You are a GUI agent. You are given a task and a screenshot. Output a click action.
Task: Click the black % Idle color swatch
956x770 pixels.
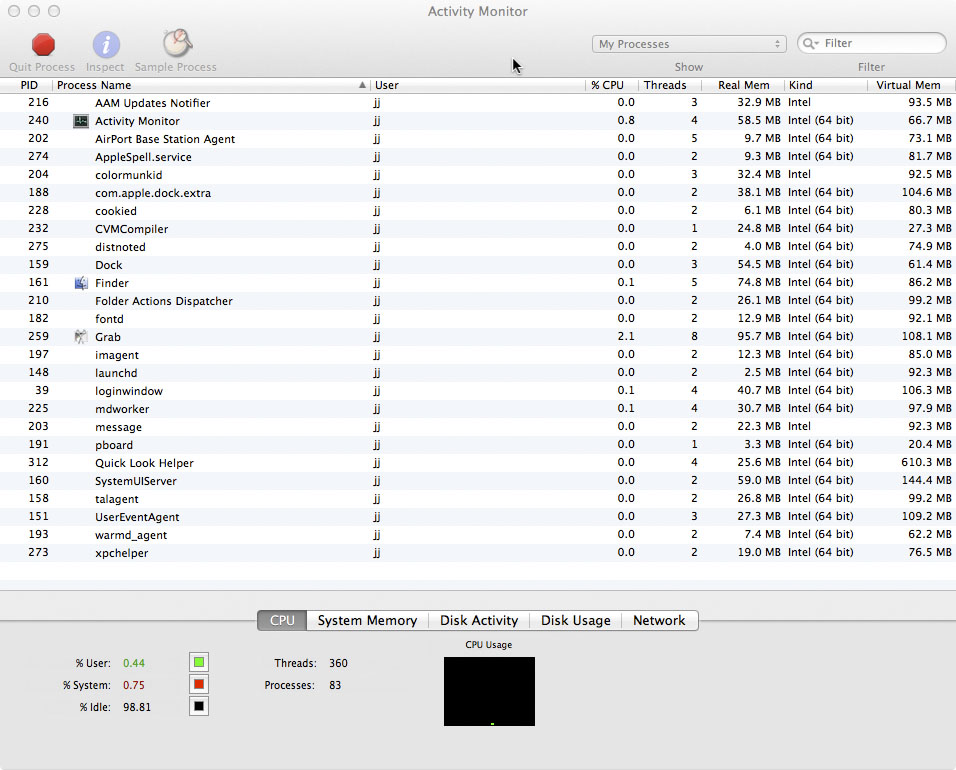(x=199, y=707)
